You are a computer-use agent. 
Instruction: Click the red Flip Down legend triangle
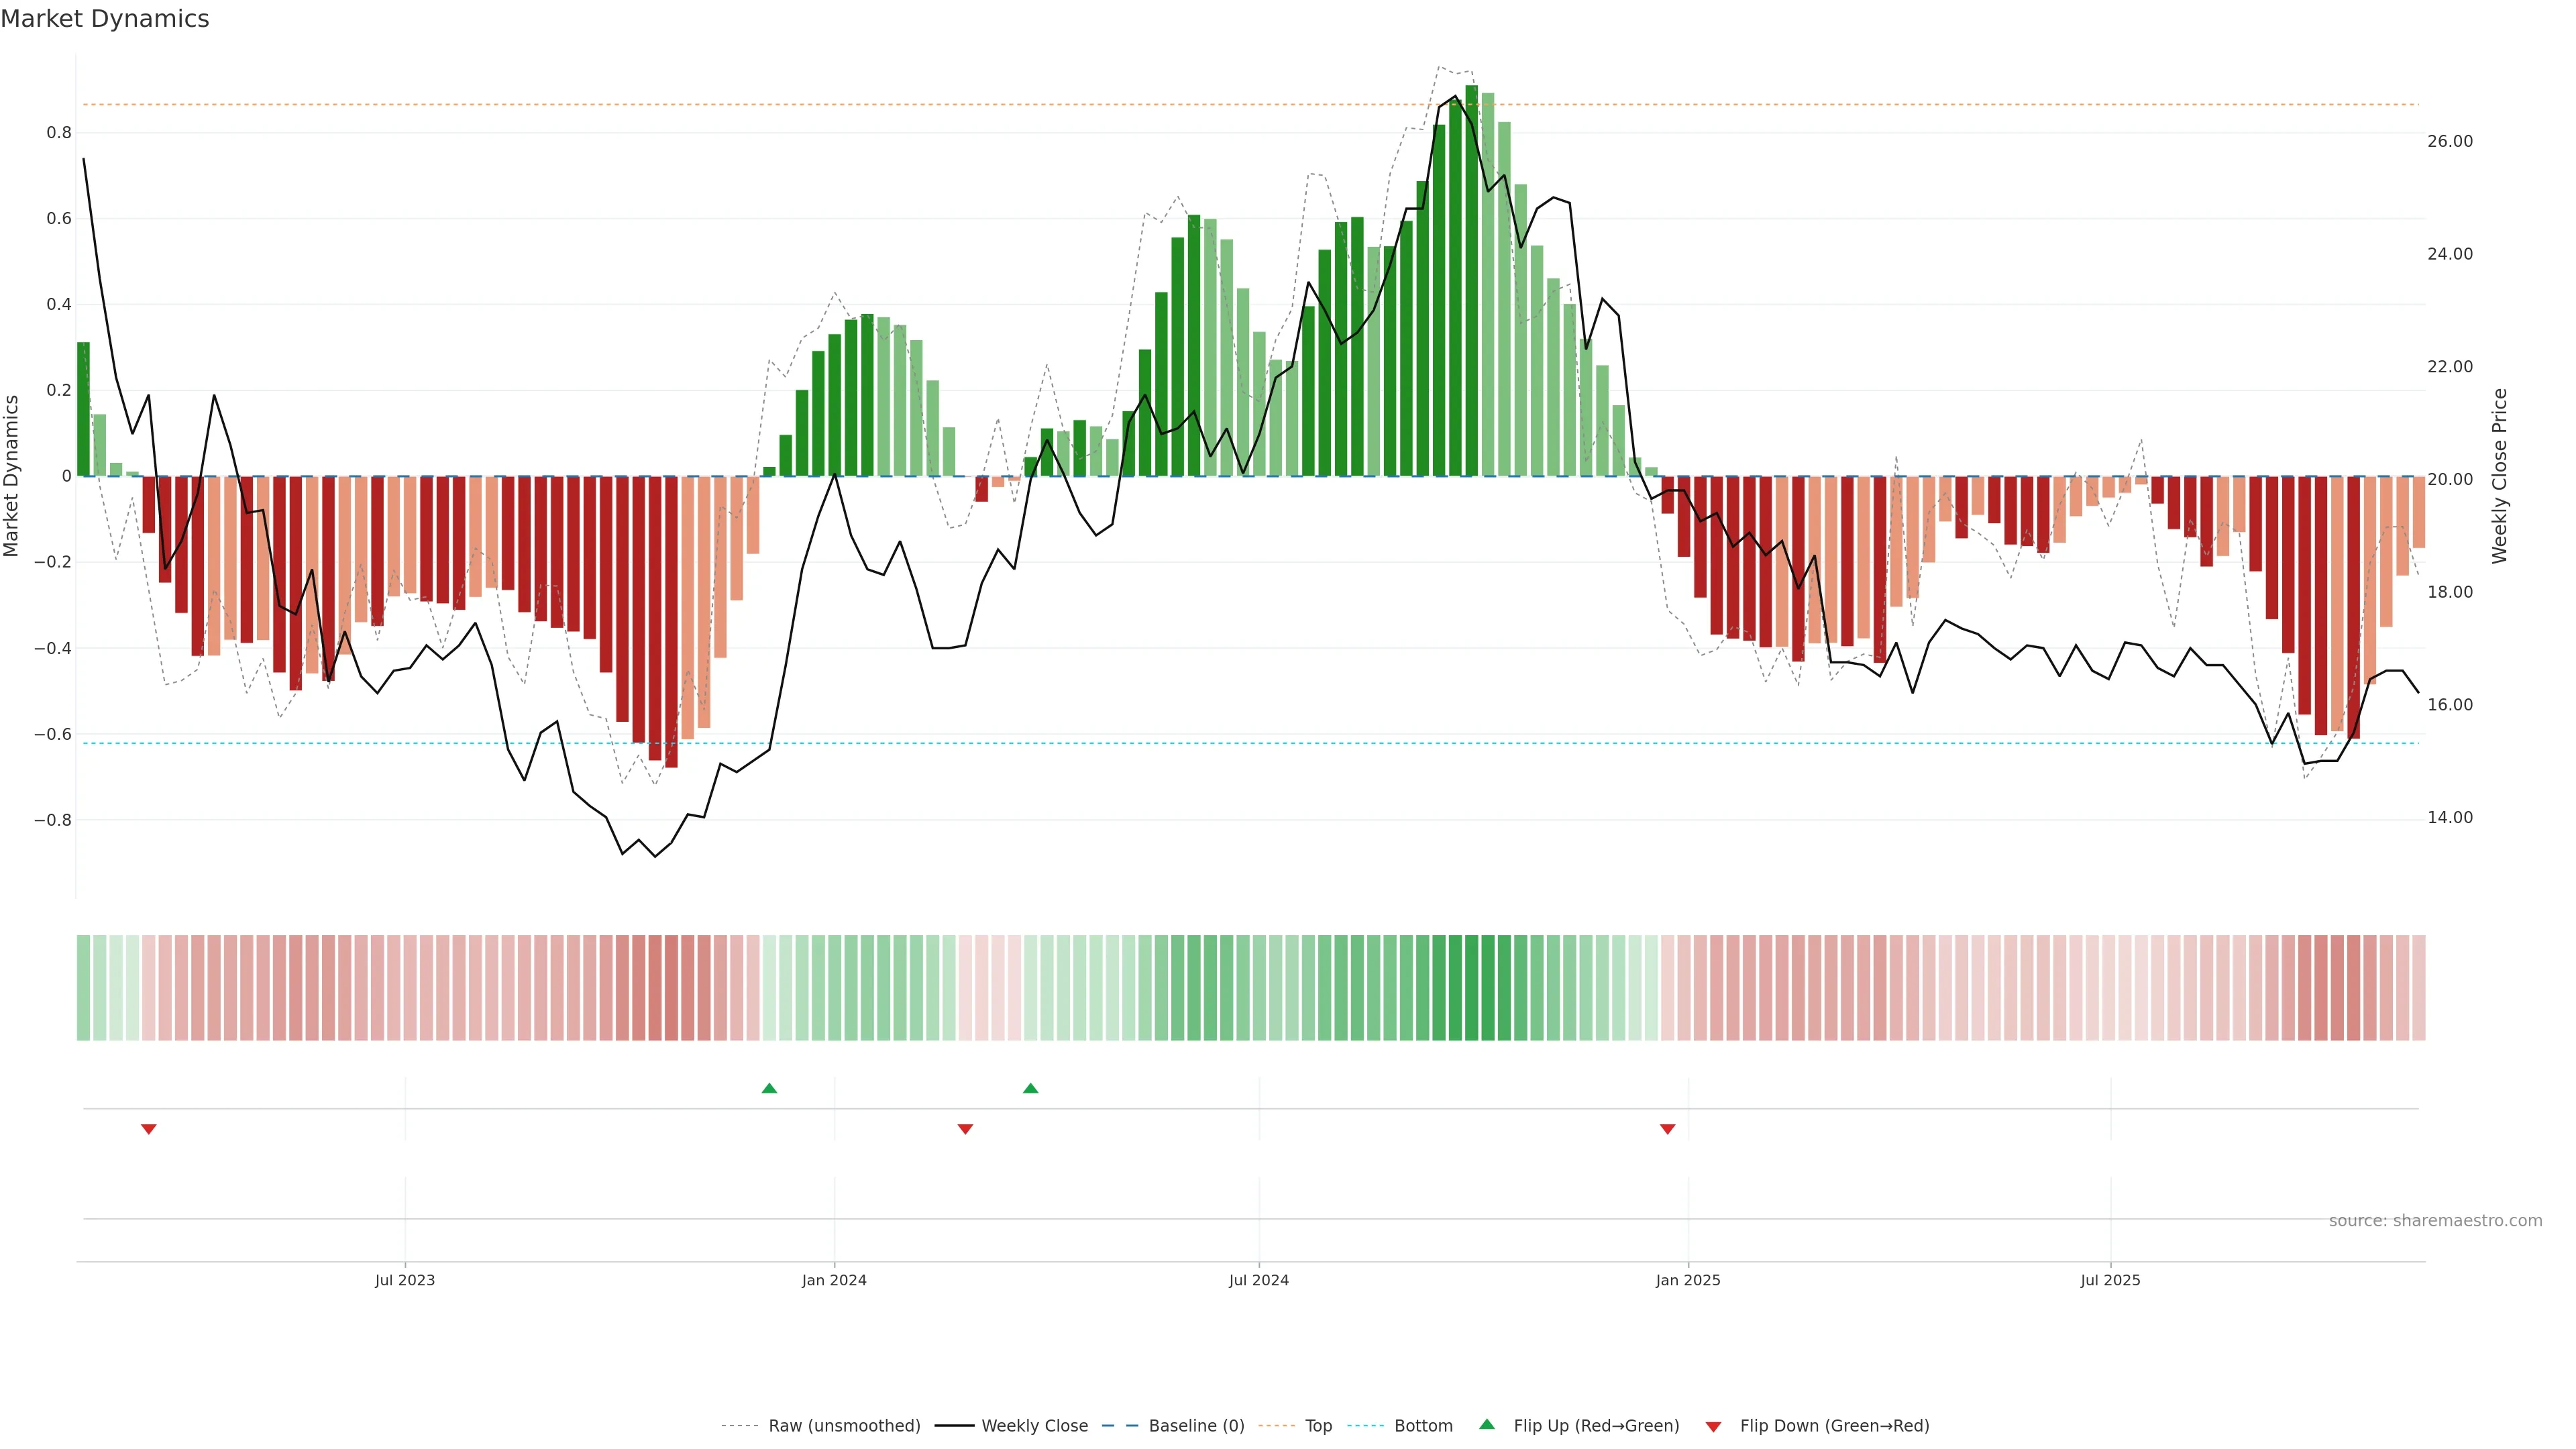(x=1713, y=1426)
